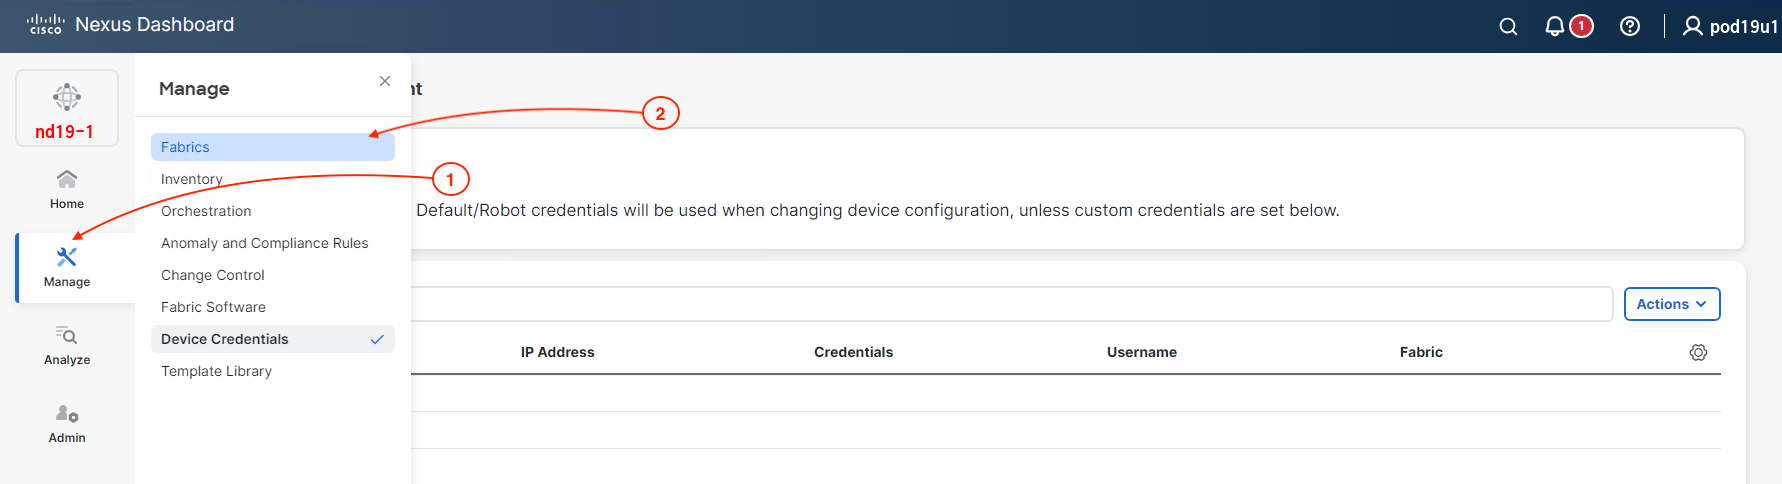The image size is (1782, 484).
Task: Click the search magnifier icon in header
Action: click(1508, 27)
